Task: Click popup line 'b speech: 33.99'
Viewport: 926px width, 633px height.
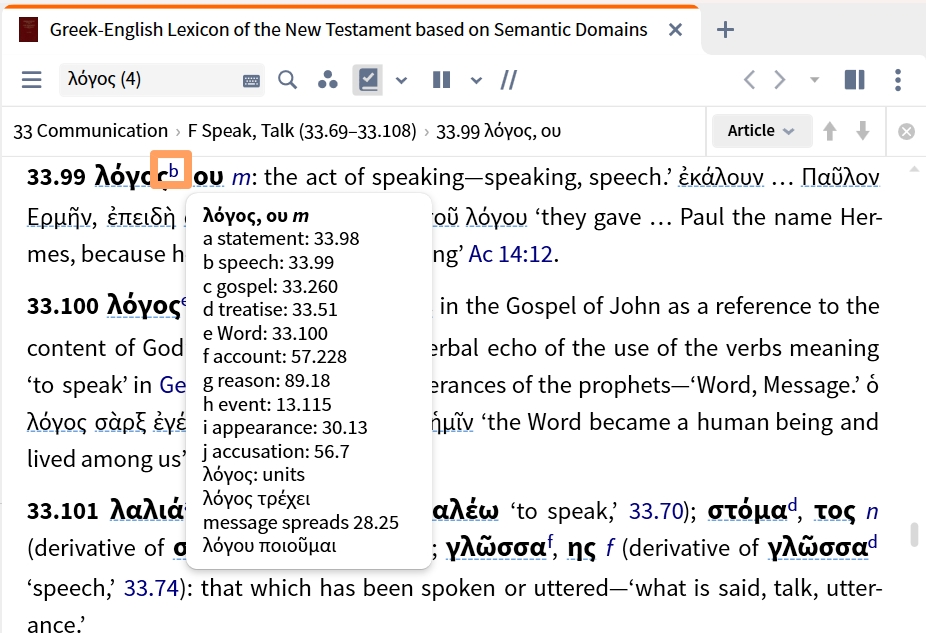Action: pyautogui.click(x=269, y=262)
